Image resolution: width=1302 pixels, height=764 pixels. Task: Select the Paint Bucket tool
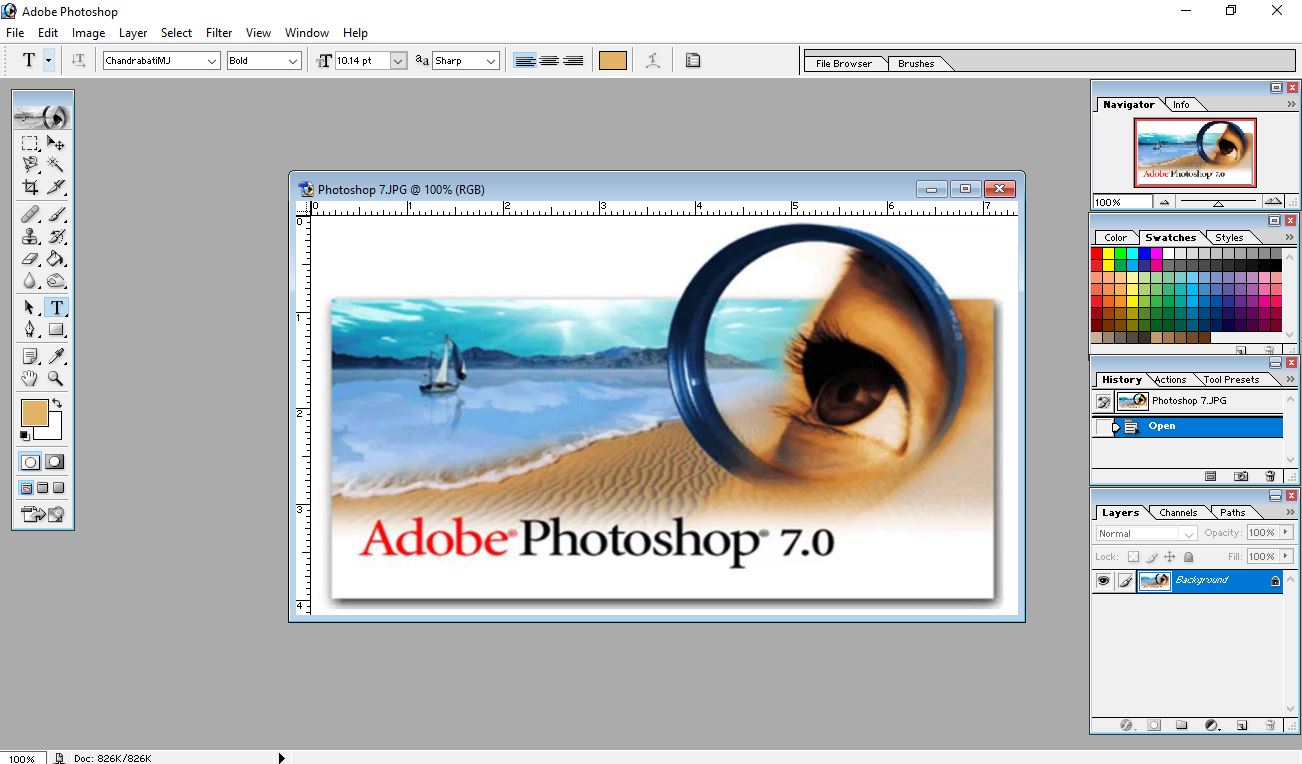tap(56, 259)
